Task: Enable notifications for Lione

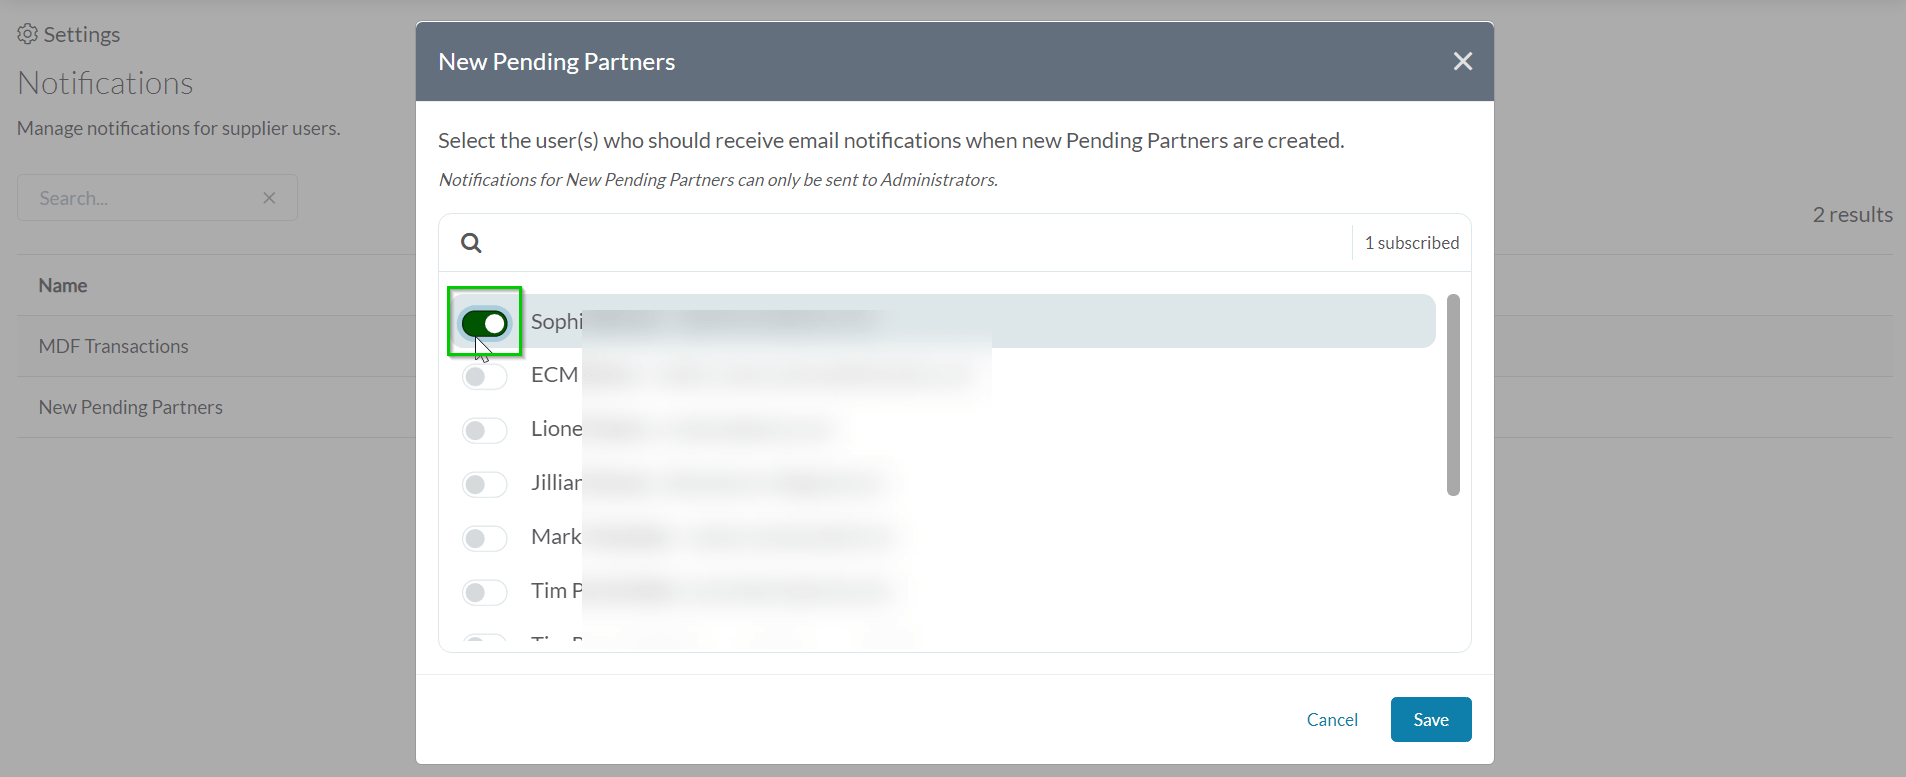Action: pyautogui.click(x=485, y=430)
